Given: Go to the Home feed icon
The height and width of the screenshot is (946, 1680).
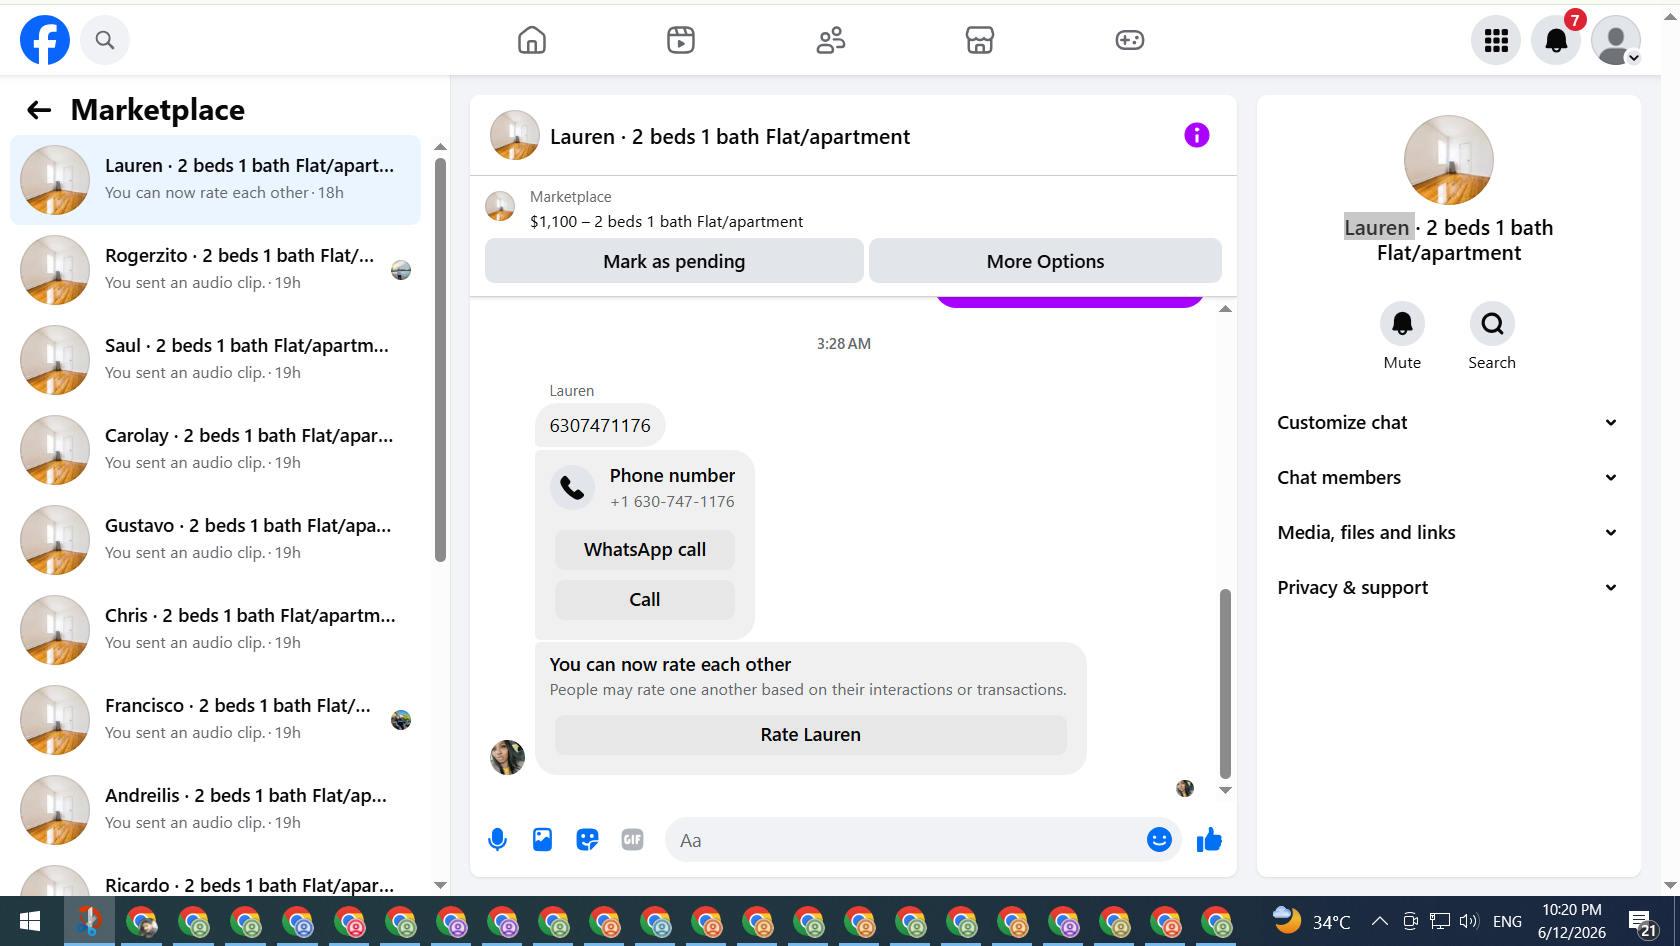Looking at the screenshot, I should click(532, 40).
